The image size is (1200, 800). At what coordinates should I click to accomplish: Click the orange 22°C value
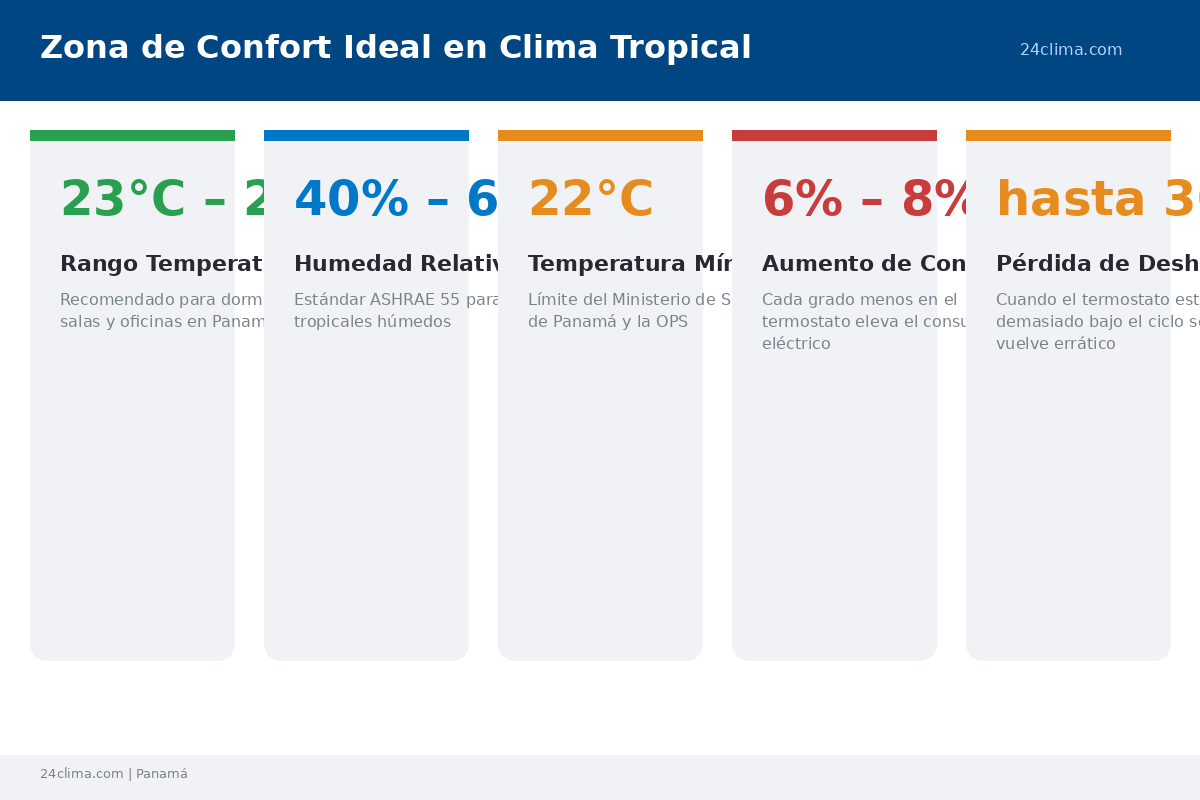(x=590, y=200)
